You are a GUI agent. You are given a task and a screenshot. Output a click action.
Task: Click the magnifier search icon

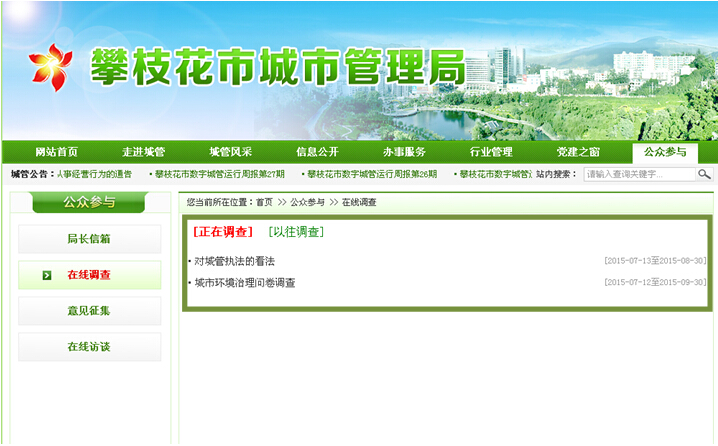[704, 174]
